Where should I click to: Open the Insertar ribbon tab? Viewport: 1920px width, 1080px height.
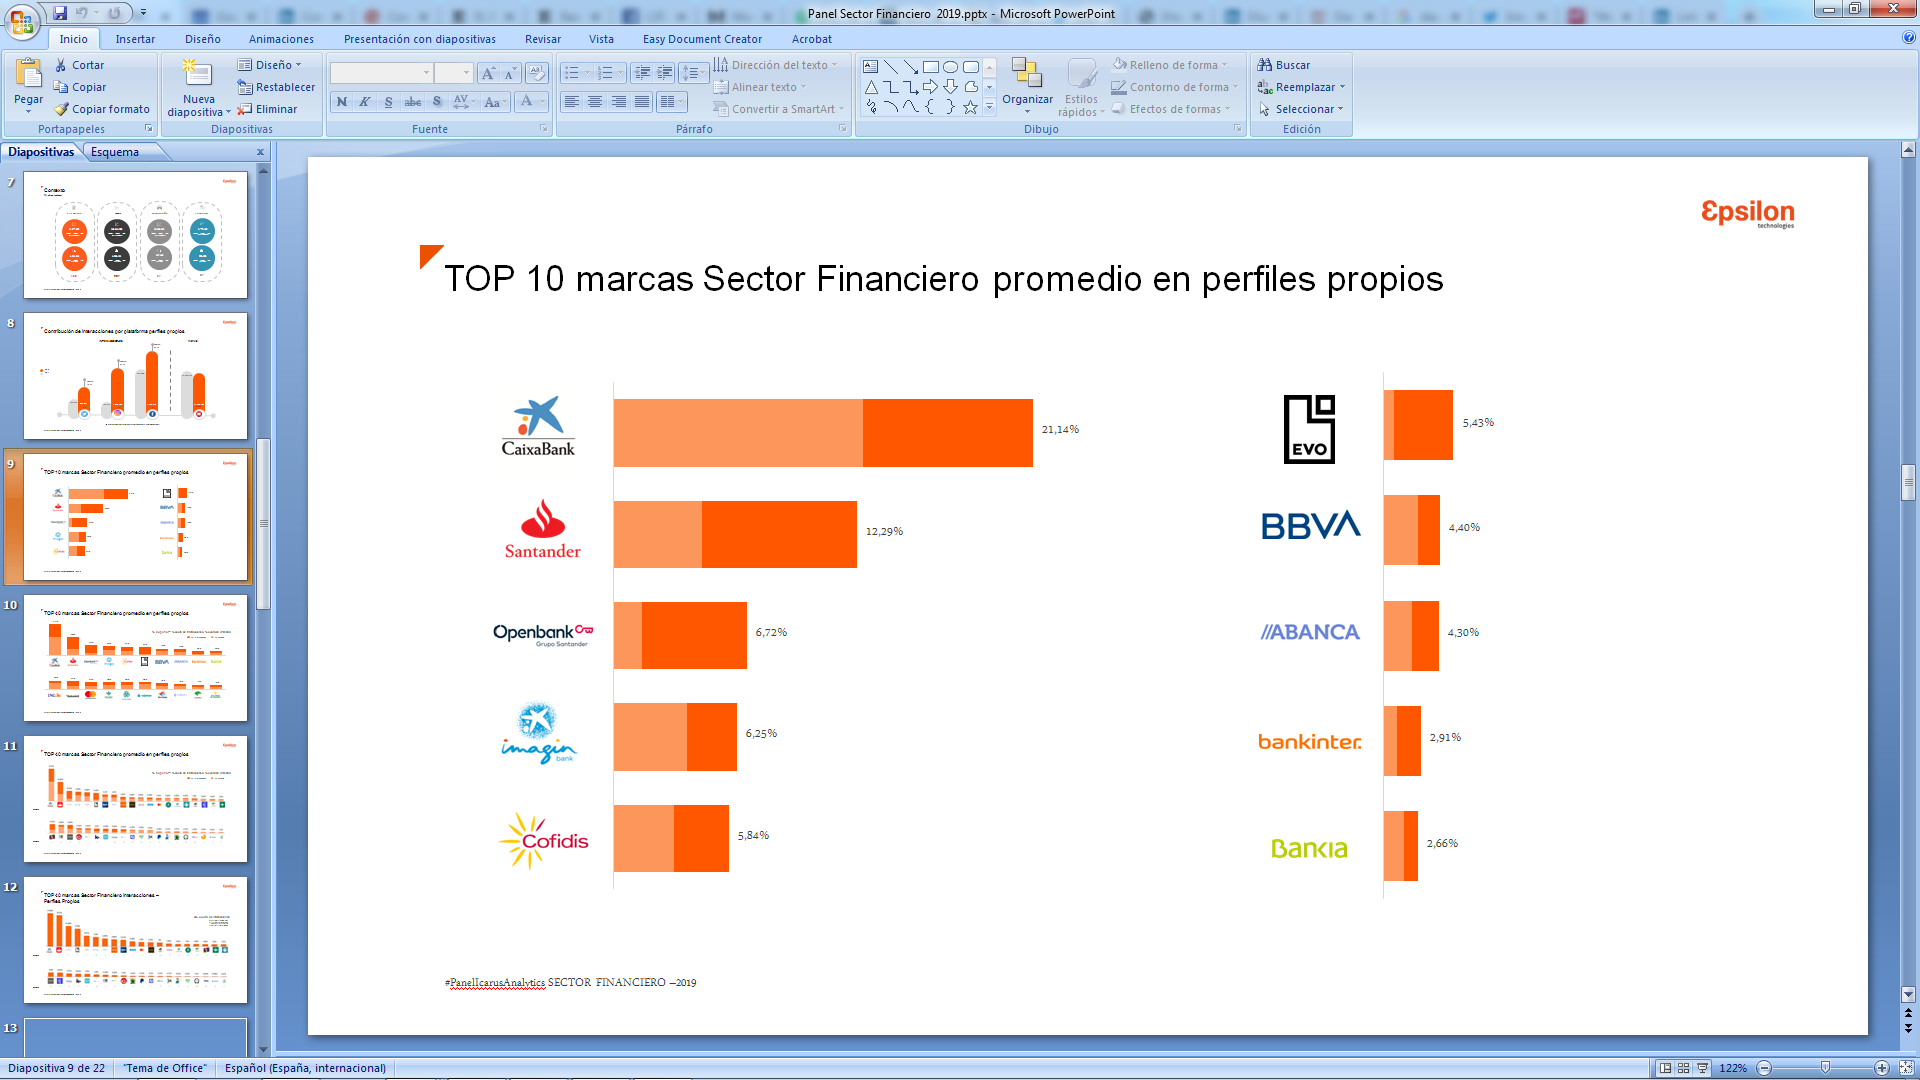point(135,39)
